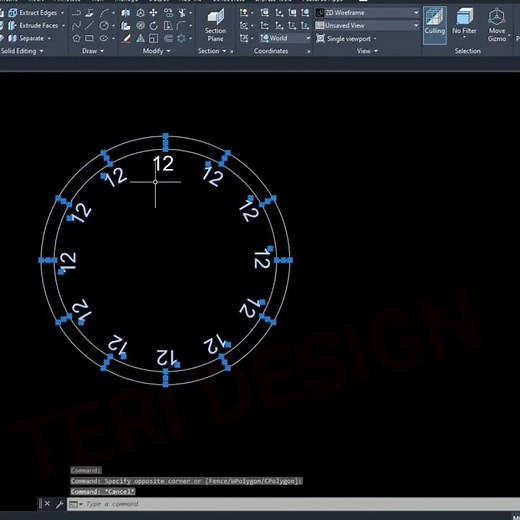Click the Offset tool in Modify panel
The height and width of the screenshot is (520, 520).
coord(168,38)
